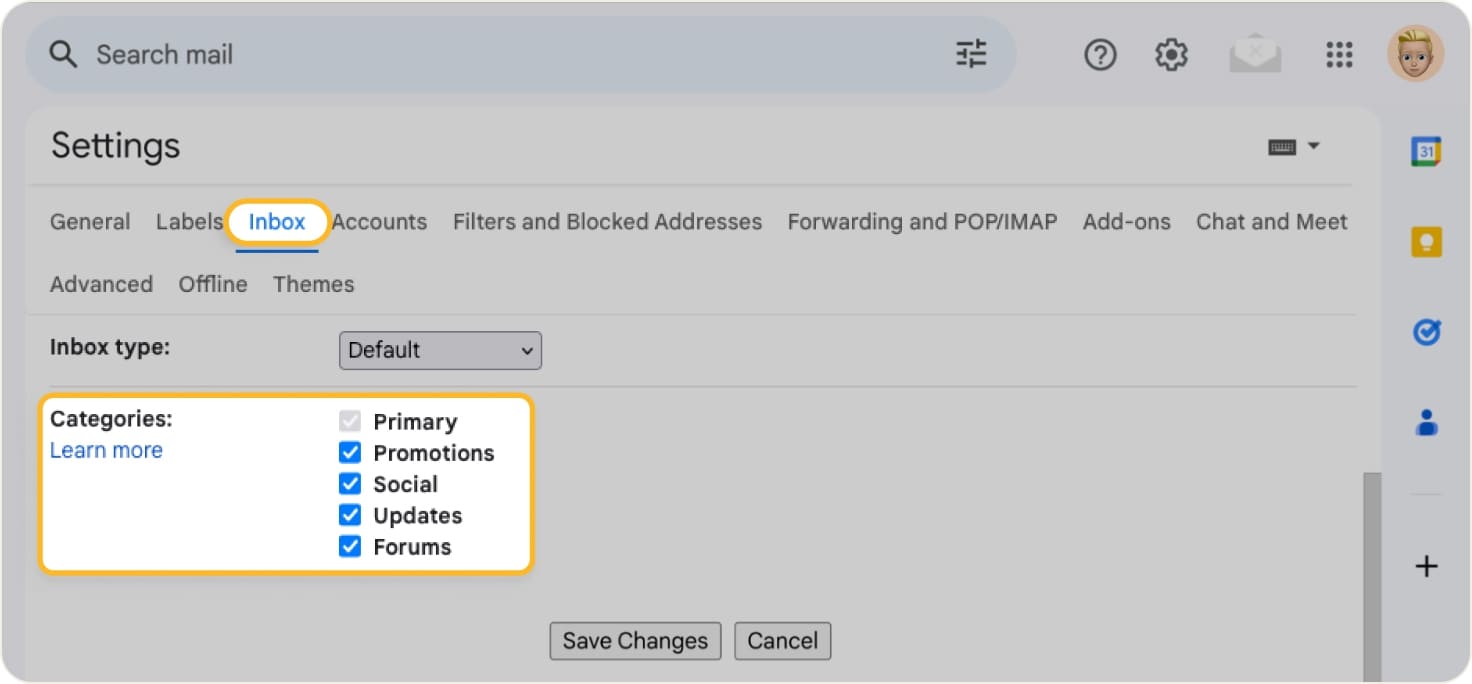Open Contacts in side panel

point(1426,423)
